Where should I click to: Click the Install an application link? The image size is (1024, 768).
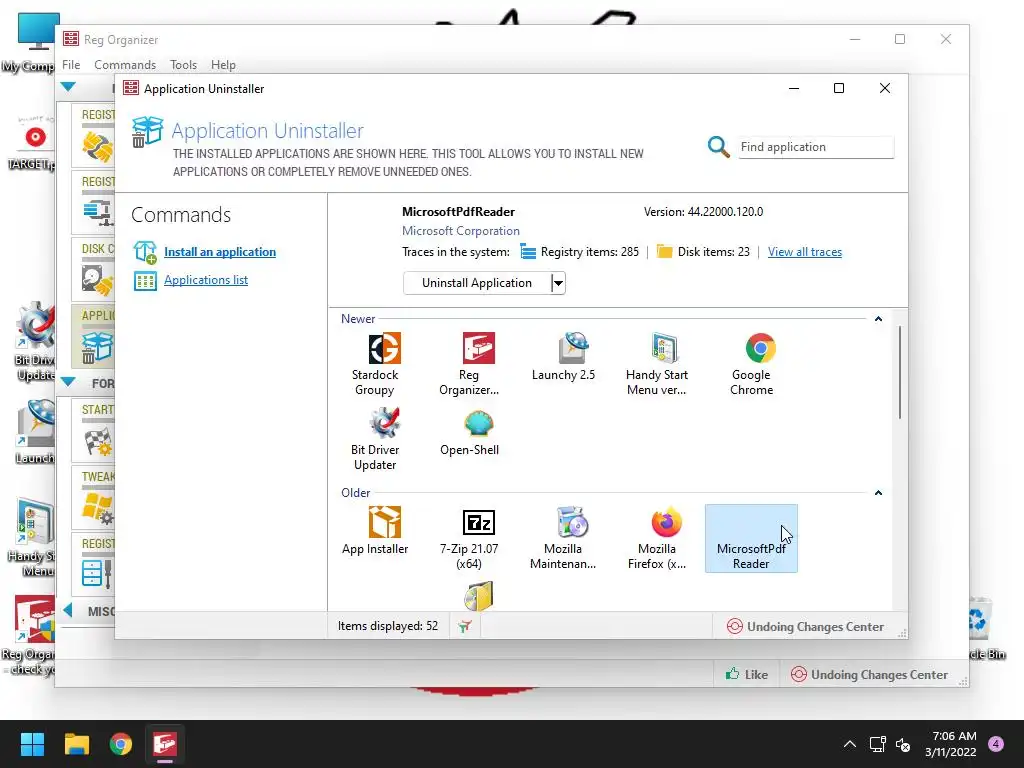coord(220,252)
